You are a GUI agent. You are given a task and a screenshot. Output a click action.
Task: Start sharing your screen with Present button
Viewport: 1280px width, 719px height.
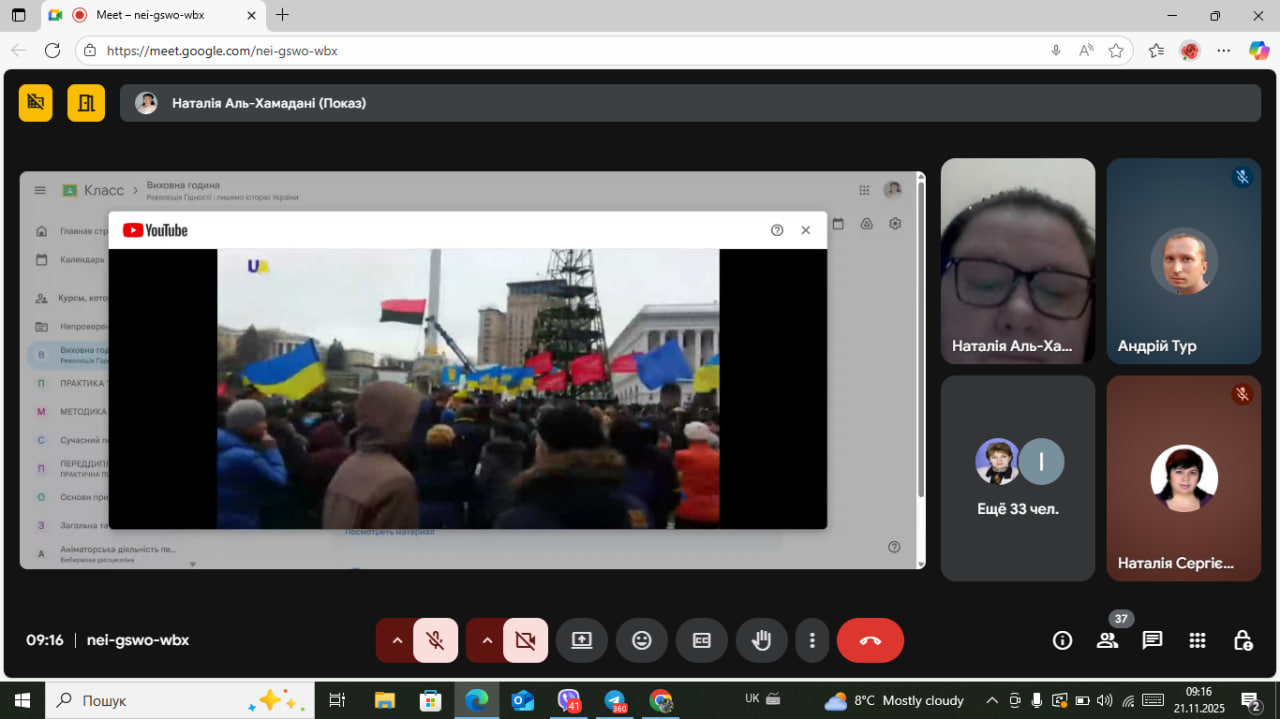(582, 640)
